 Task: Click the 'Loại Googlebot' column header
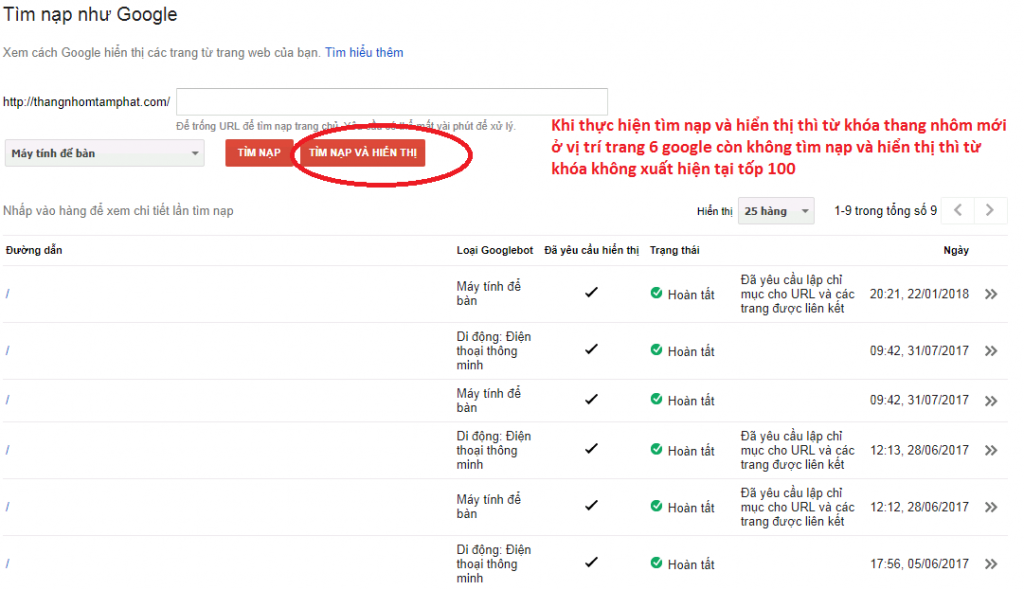point(494,250)
